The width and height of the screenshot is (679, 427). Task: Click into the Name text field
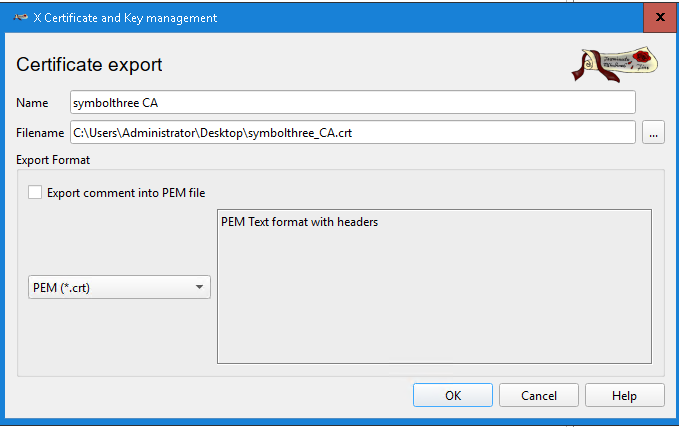(x=352, y=103)
